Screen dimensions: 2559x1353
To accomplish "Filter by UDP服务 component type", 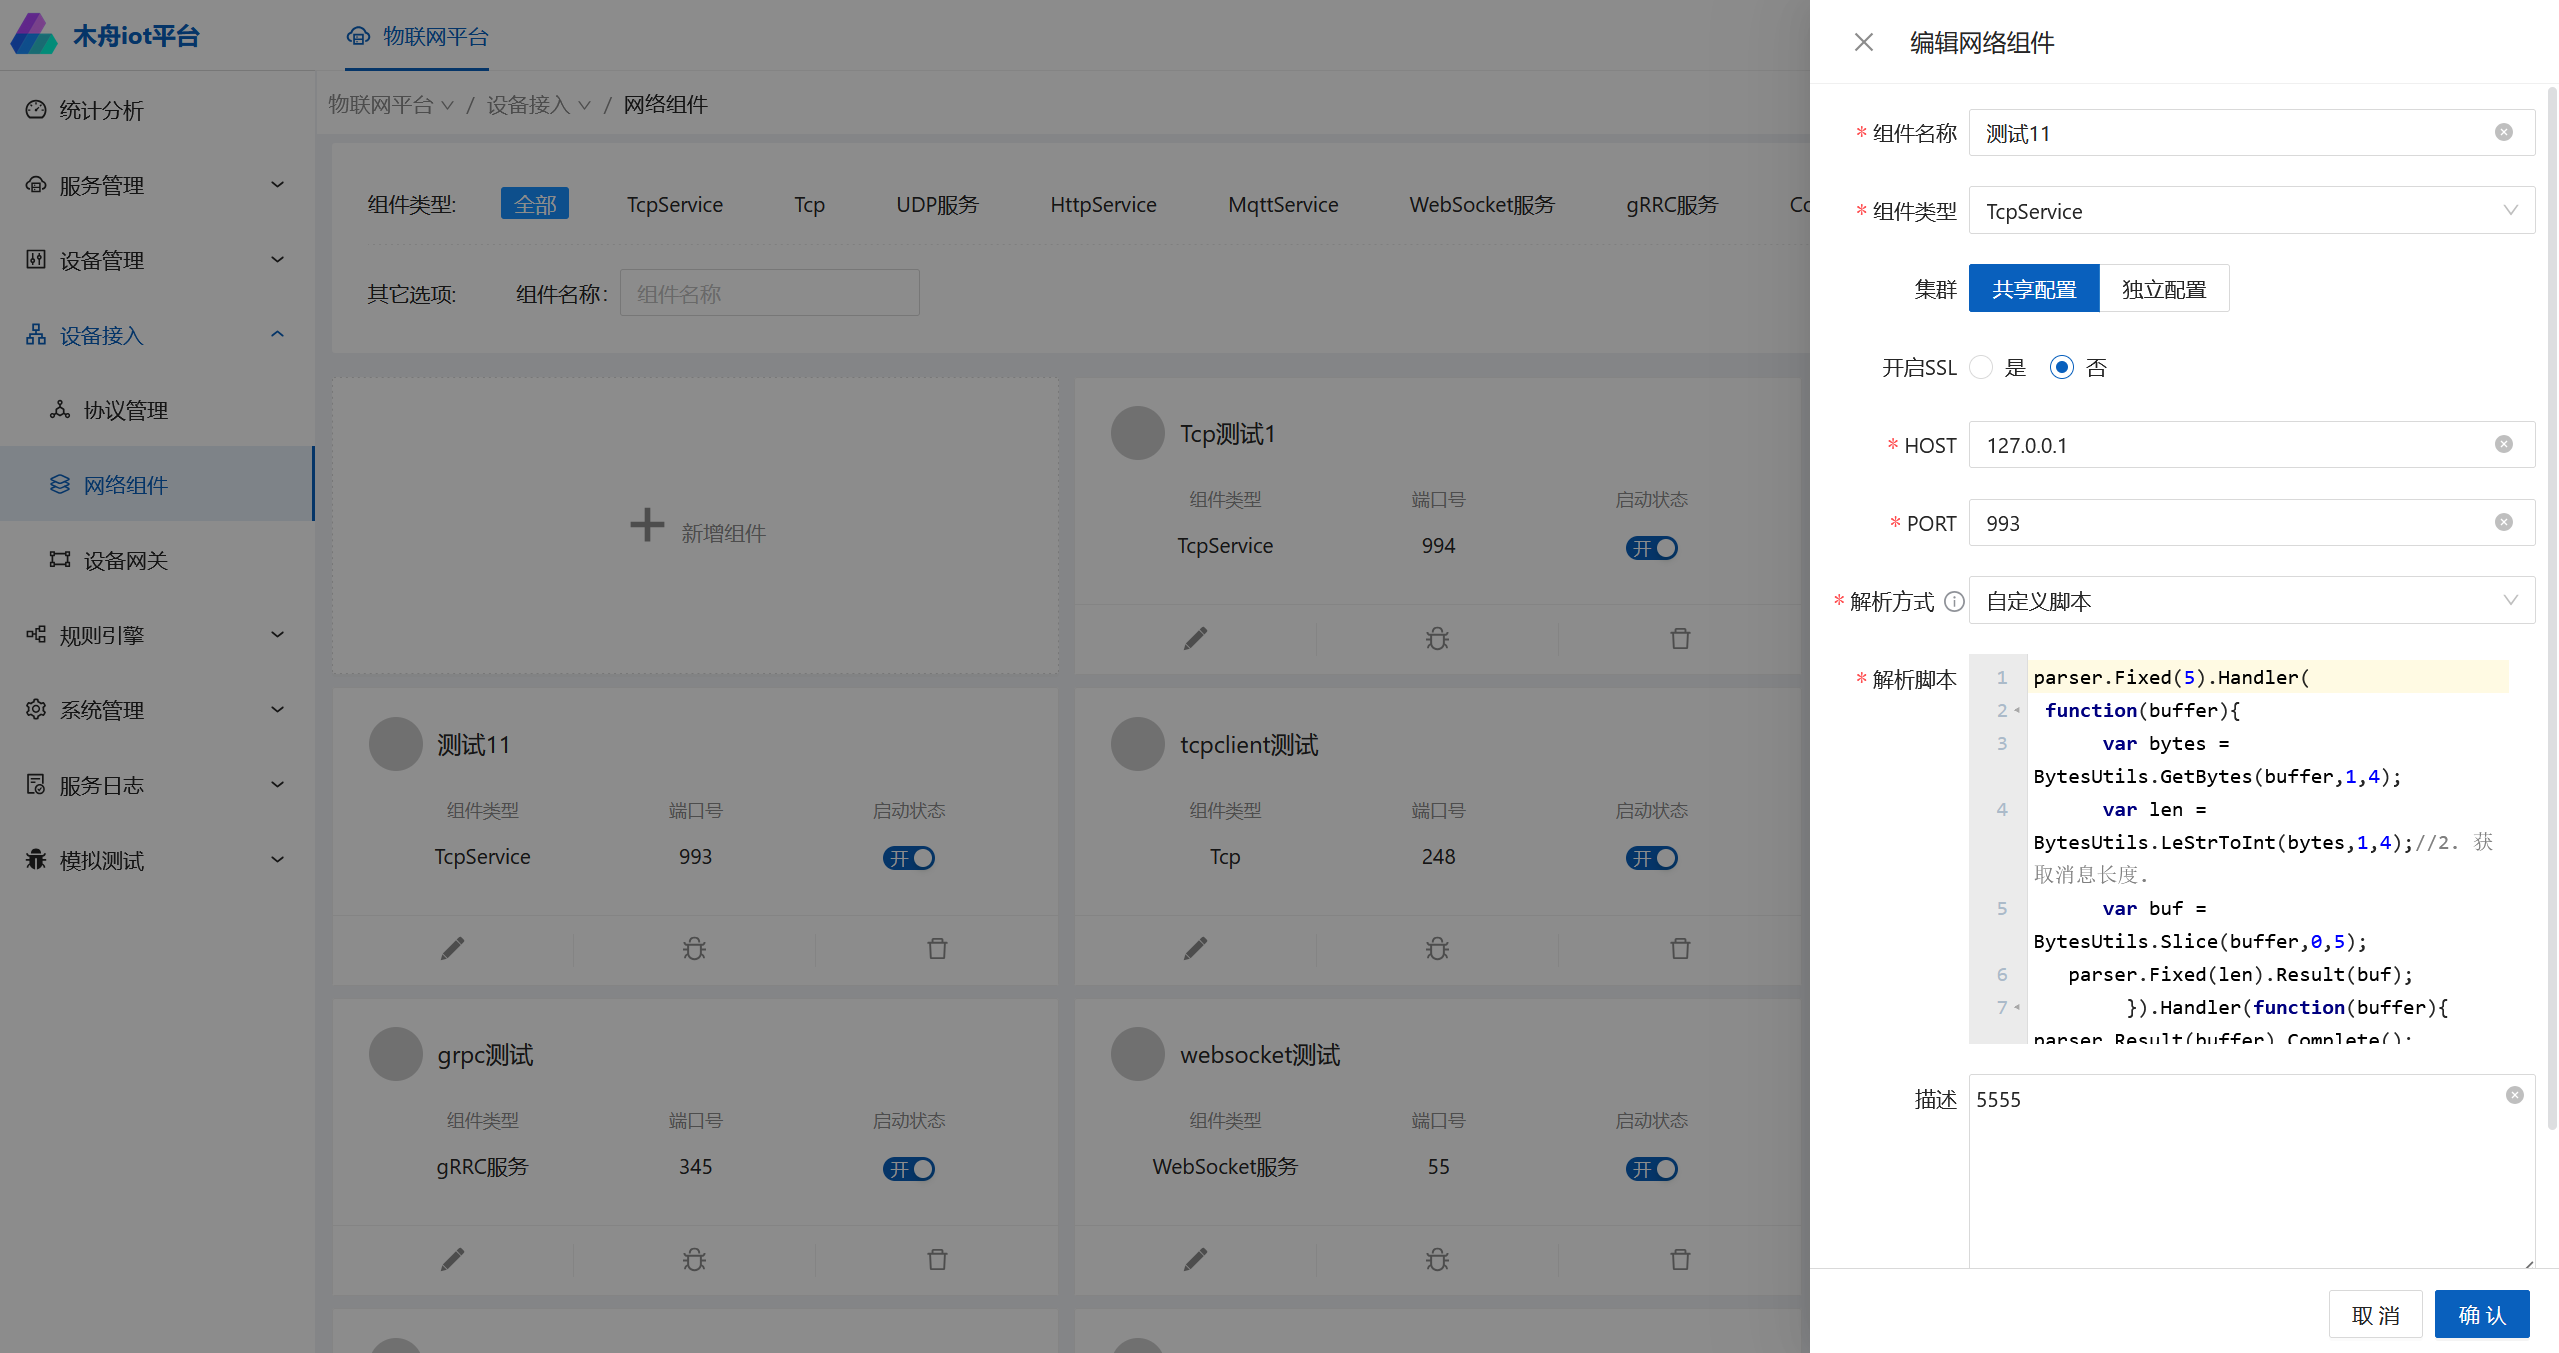I will click(937, 204).
